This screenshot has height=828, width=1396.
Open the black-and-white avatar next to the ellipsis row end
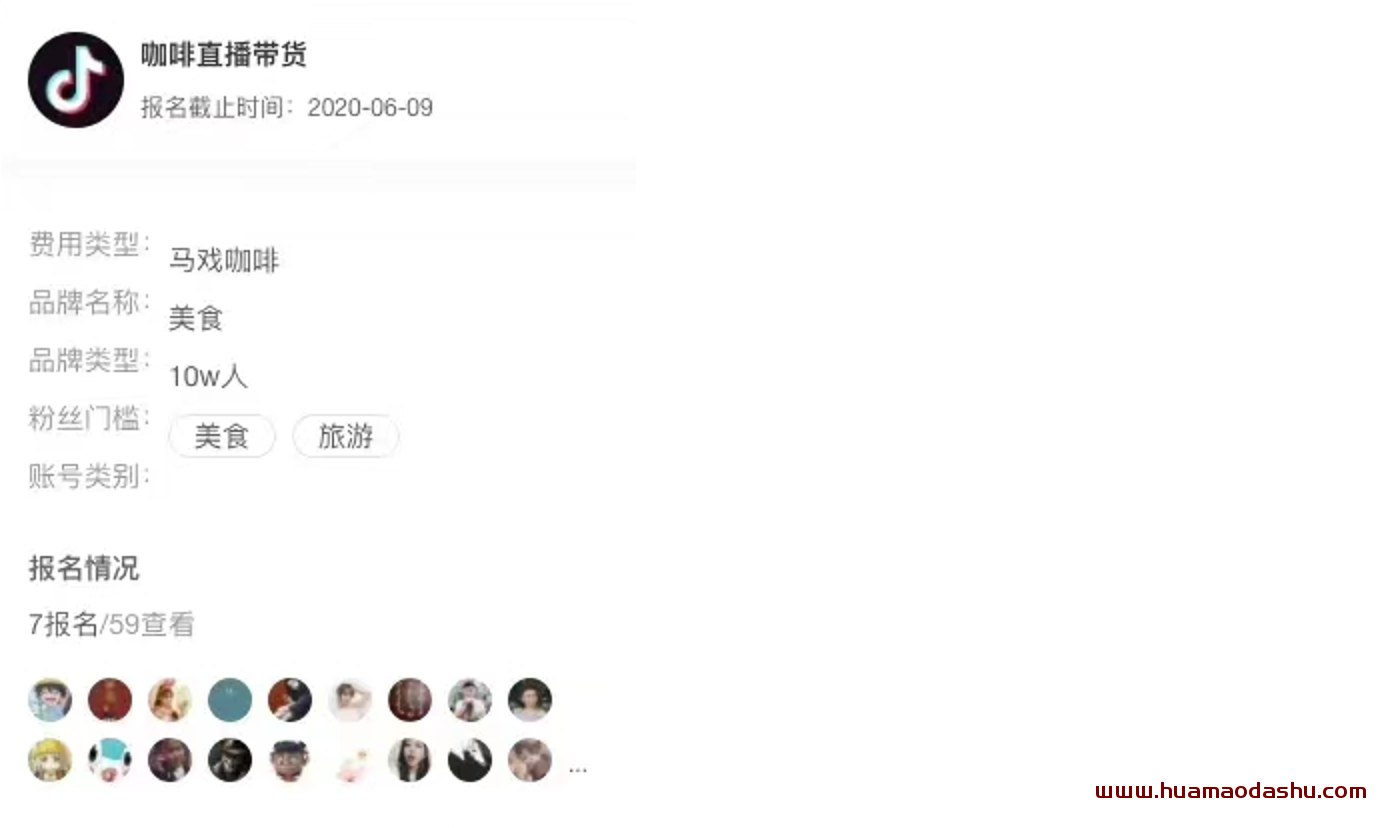pyautogui.click(x=470, y=760)
